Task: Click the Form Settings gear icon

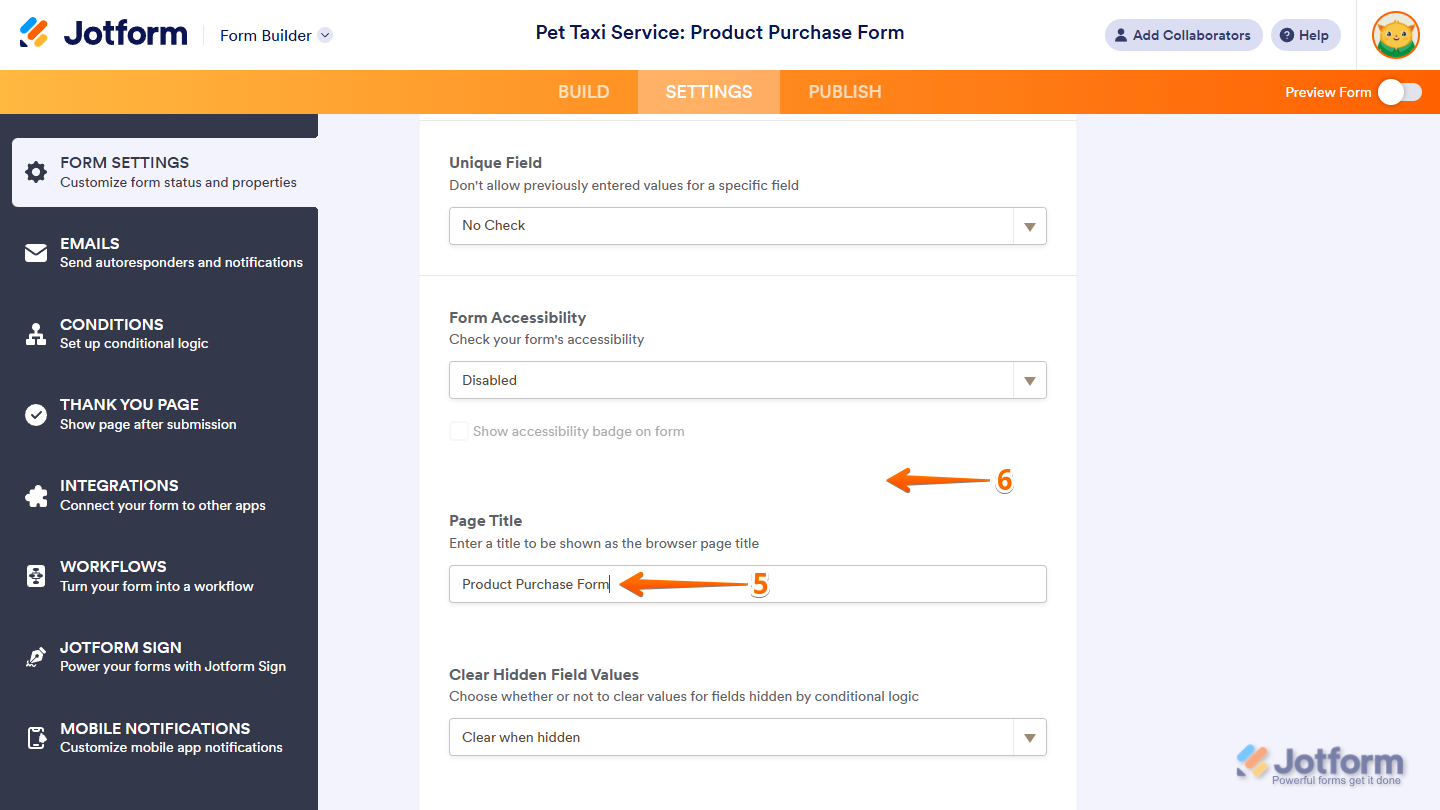Action: pos(36,172)
